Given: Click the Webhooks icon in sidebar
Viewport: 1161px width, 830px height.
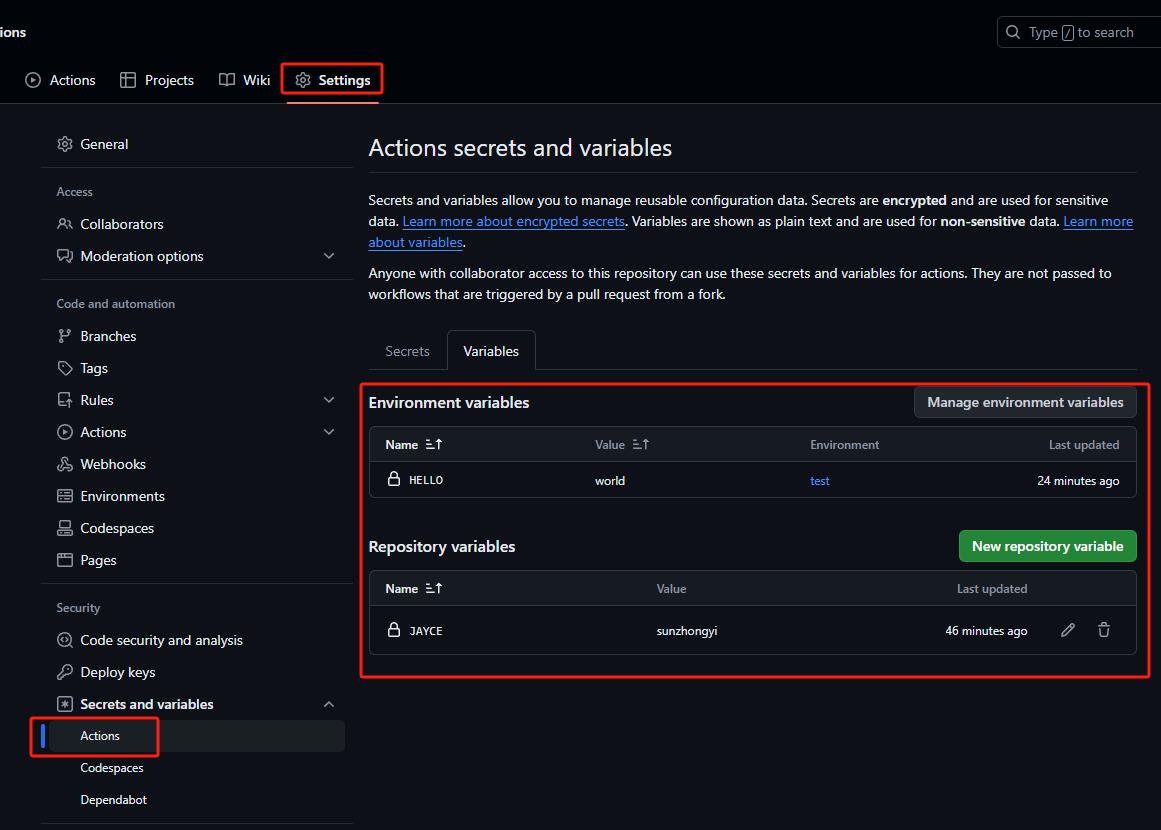Looking at the screenshot, I should (x=65, y=464).
